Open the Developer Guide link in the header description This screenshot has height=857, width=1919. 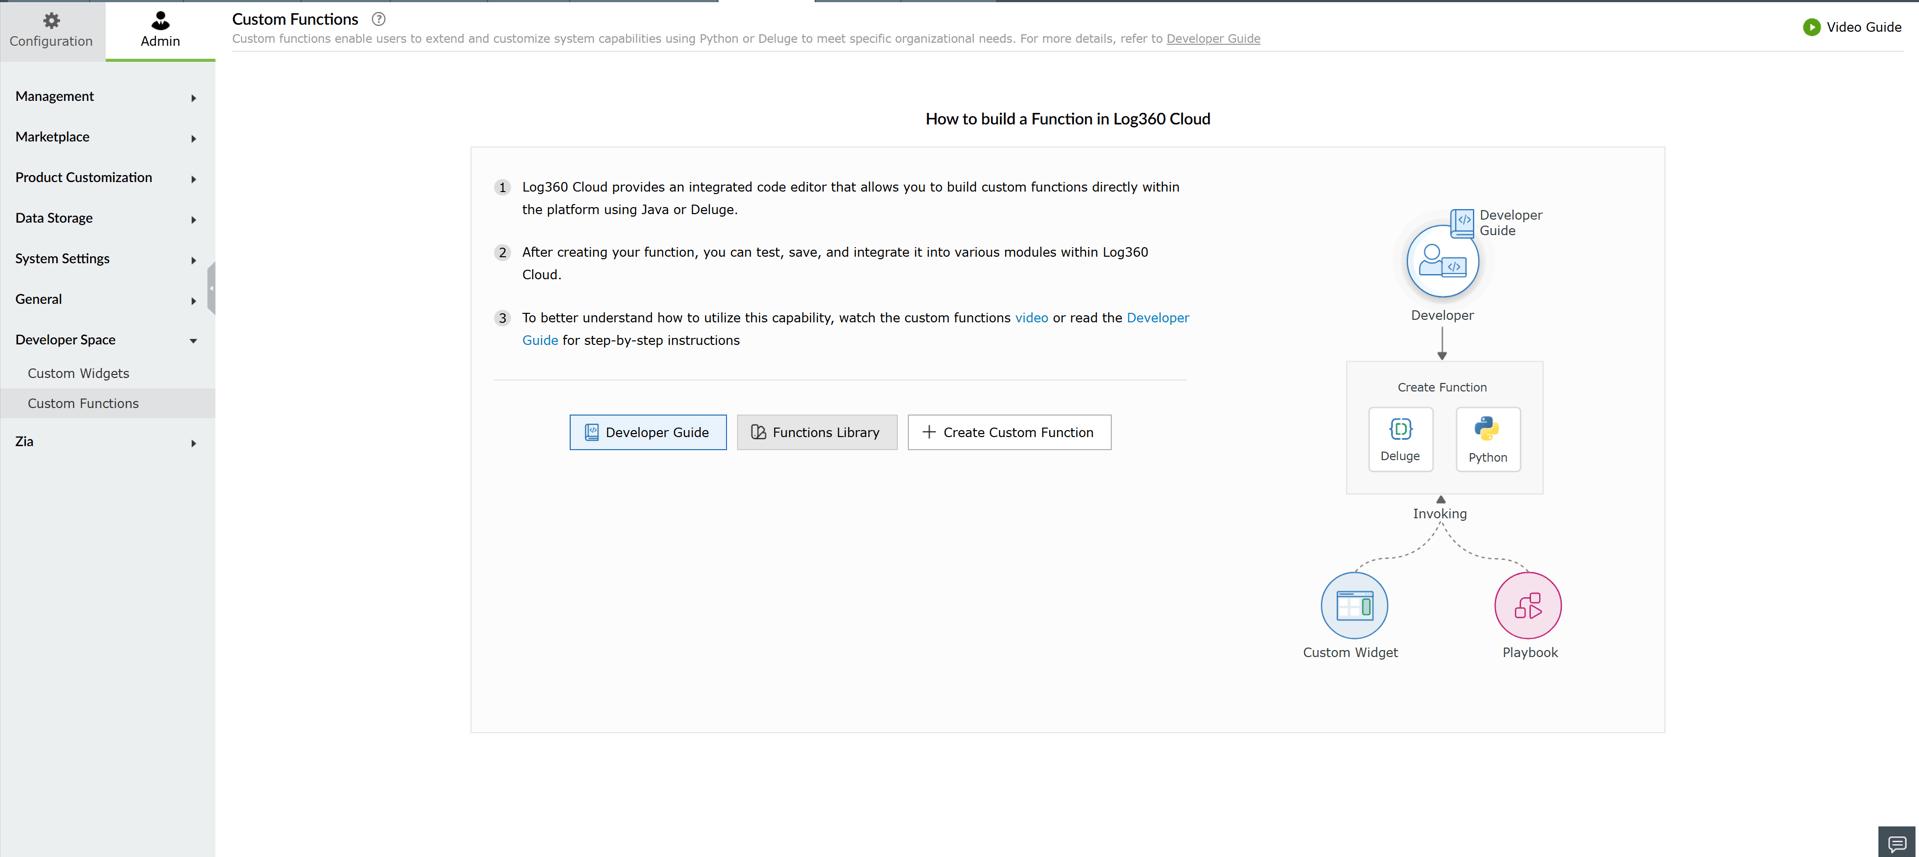[x=1213, y=39]
